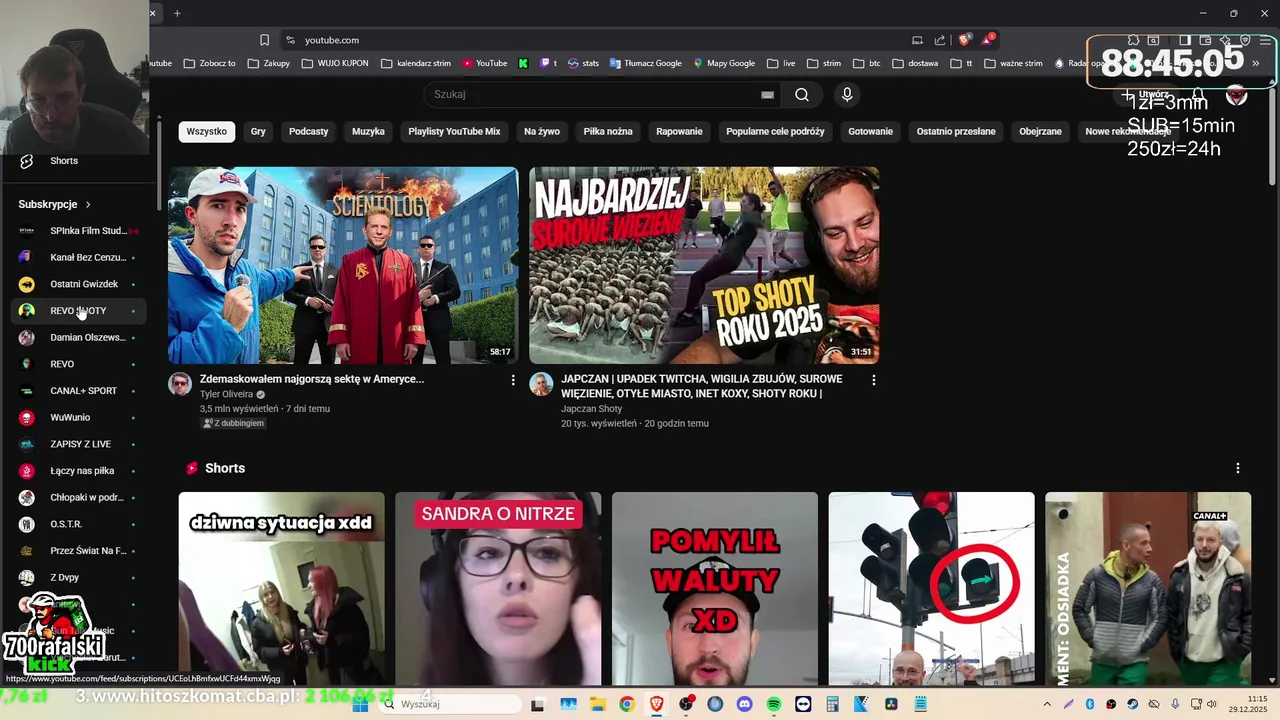
Task: Open 'SANDRA O NITRZE' short
Action: pos(498,588)
